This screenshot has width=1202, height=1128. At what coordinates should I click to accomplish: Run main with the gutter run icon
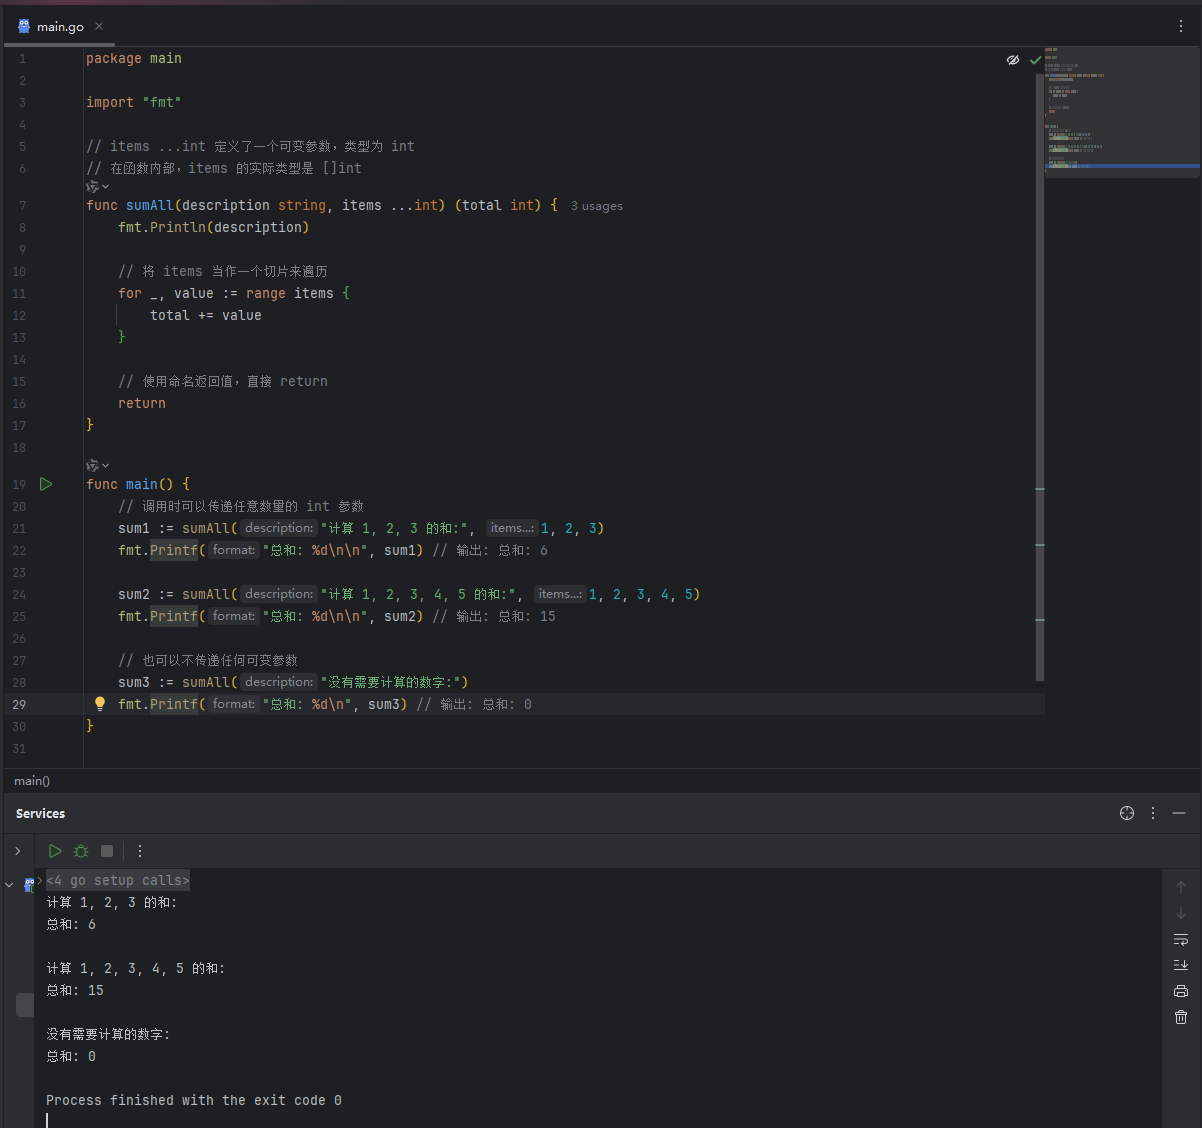(x=46, y=484)
